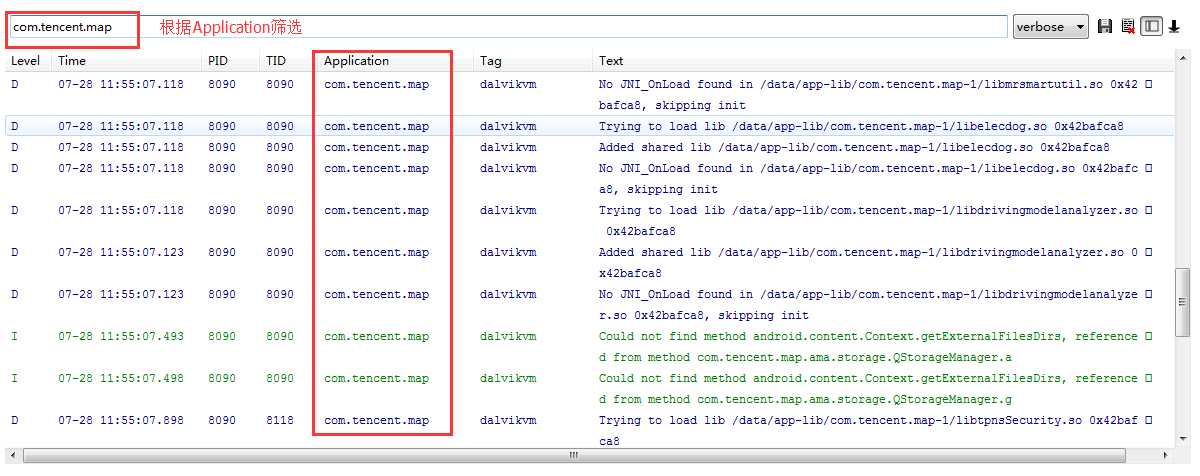
Task: Select the line ending 'QStorageManager.a'
Action: coord(590,347)
